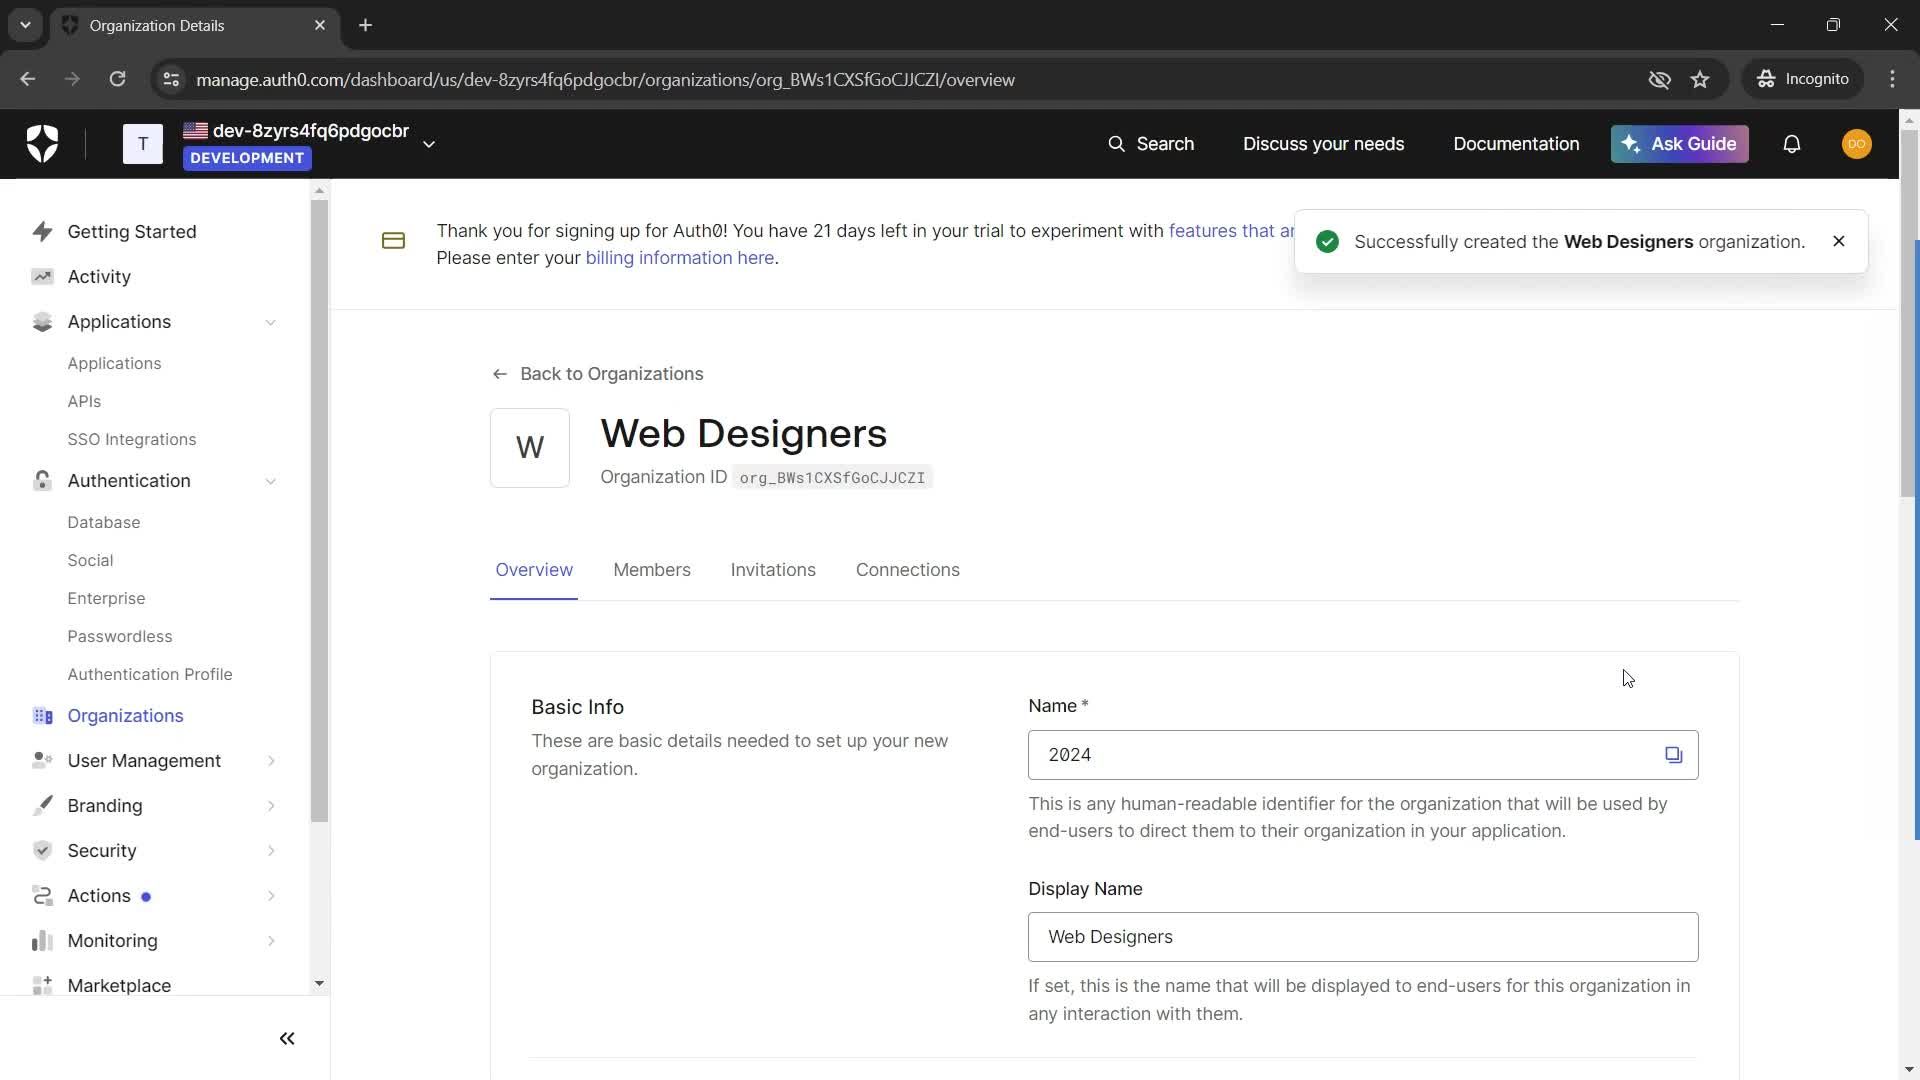This screenshot has height=1080, width=1920.
Task: Open billing information here link
Action: [x=680, y=258]
